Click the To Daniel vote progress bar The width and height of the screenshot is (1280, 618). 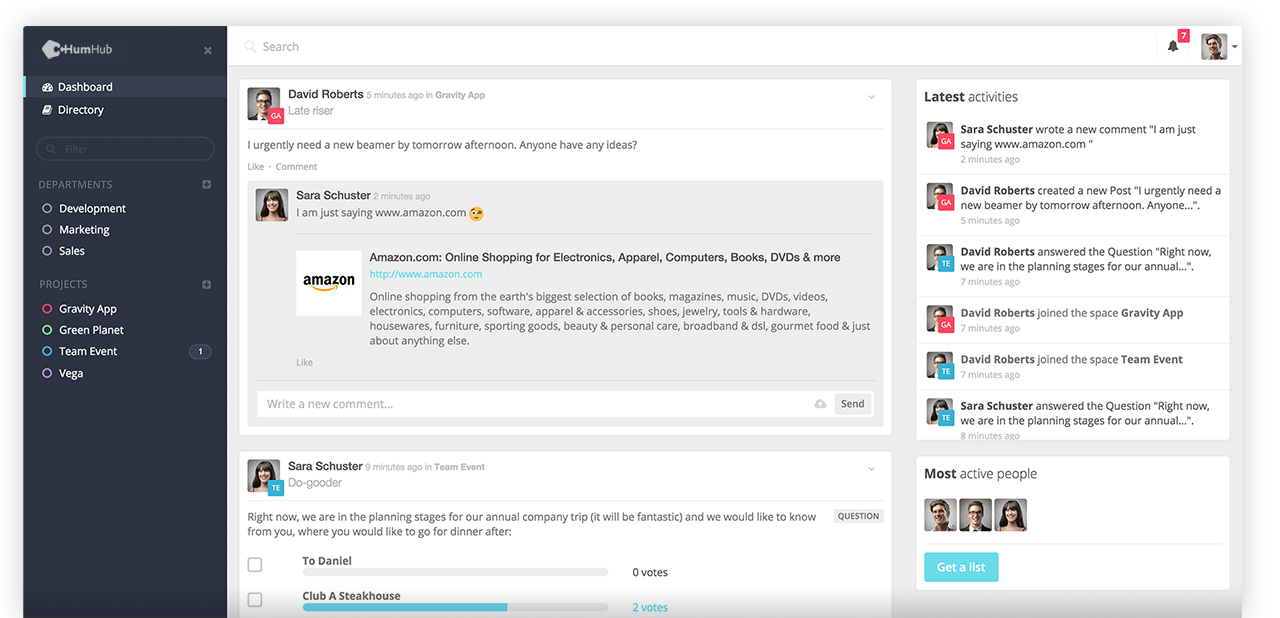(x=455, y=572)
